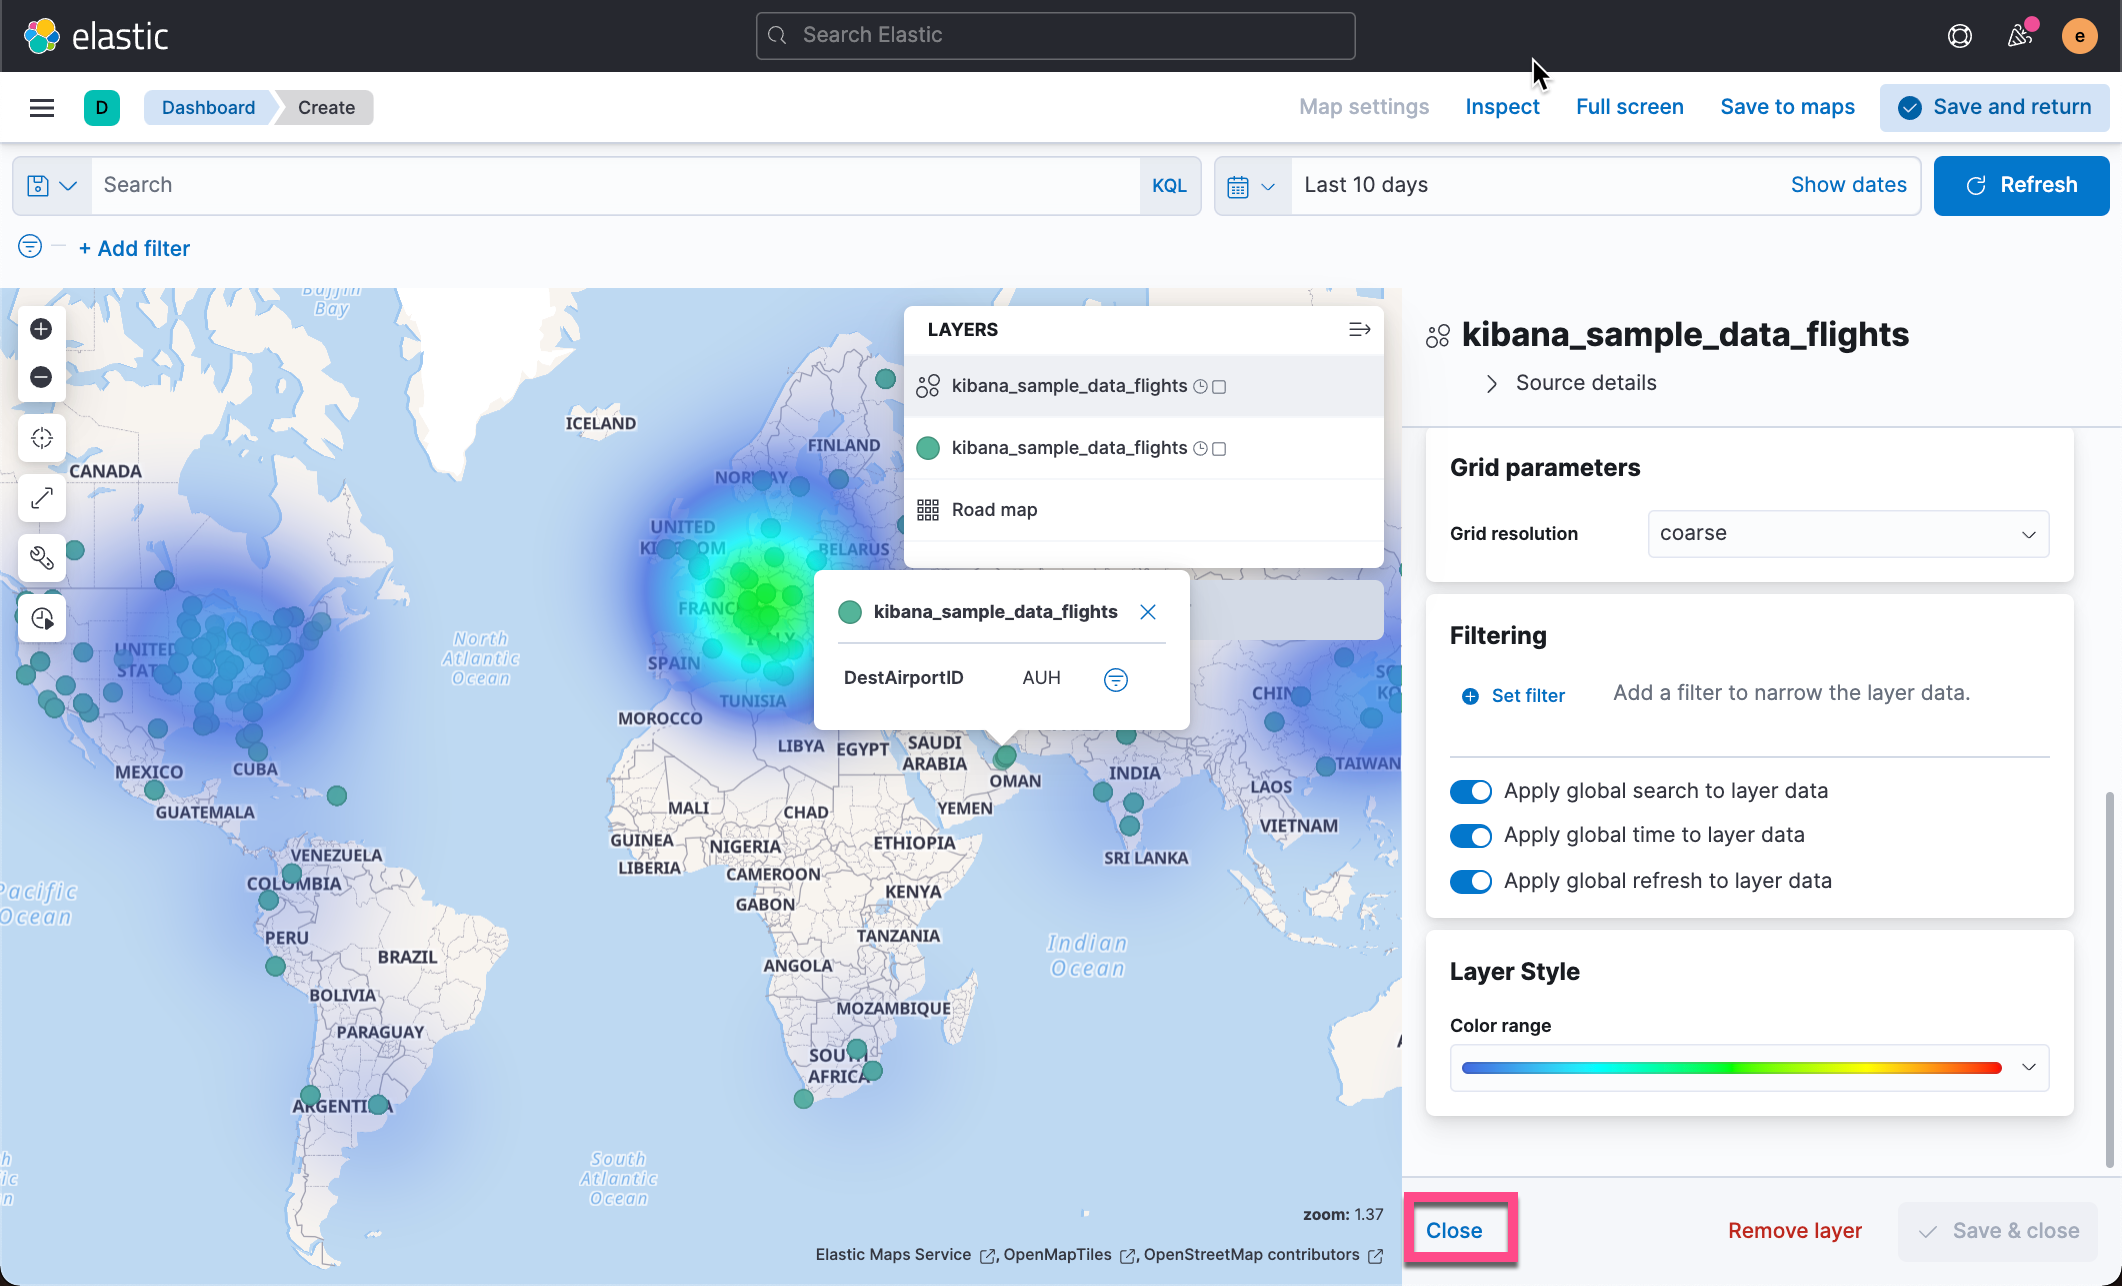The width and height of the screenshot is (2122, 1286).
Task: Click the Set filter link
Action: point(1526,696)
